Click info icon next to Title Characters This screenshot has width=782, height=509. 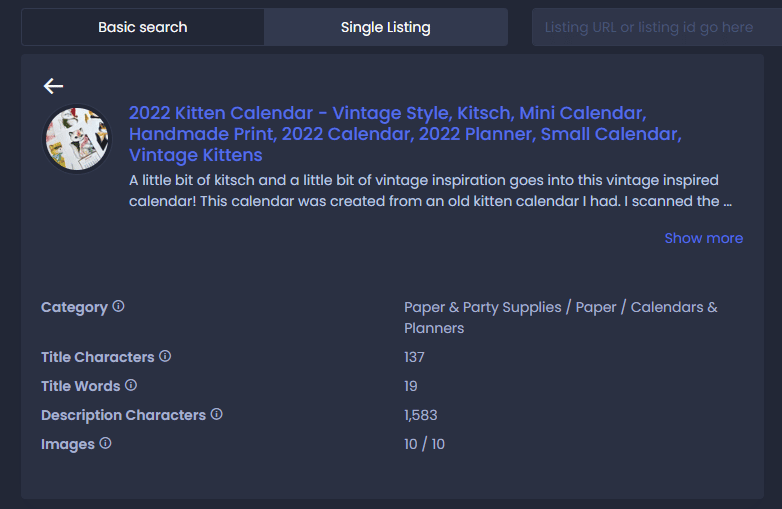click(x=165, y=356)
